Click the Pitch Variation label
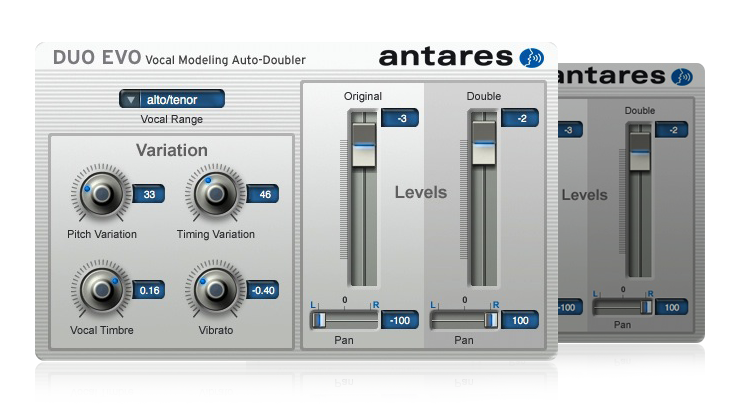Viewport: 736px width, 419px height. 102,234
